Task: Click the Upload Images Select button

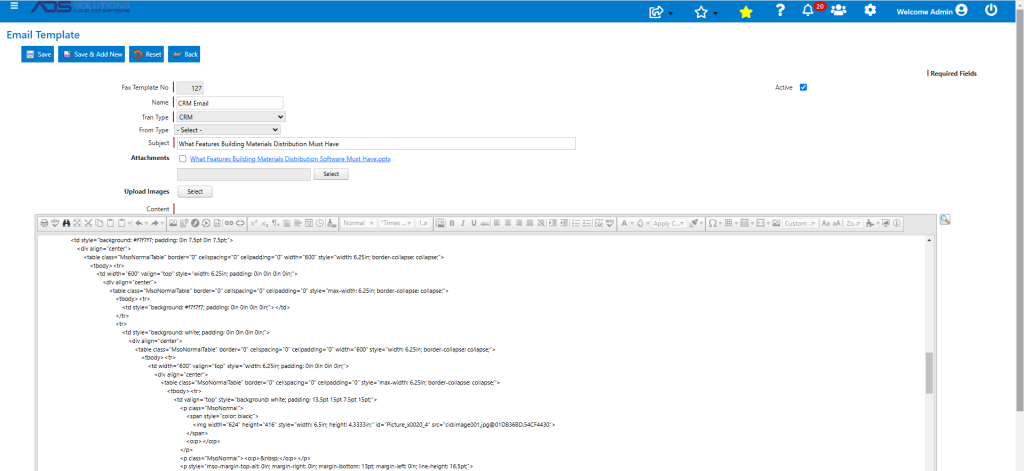Action: [195, 191]
